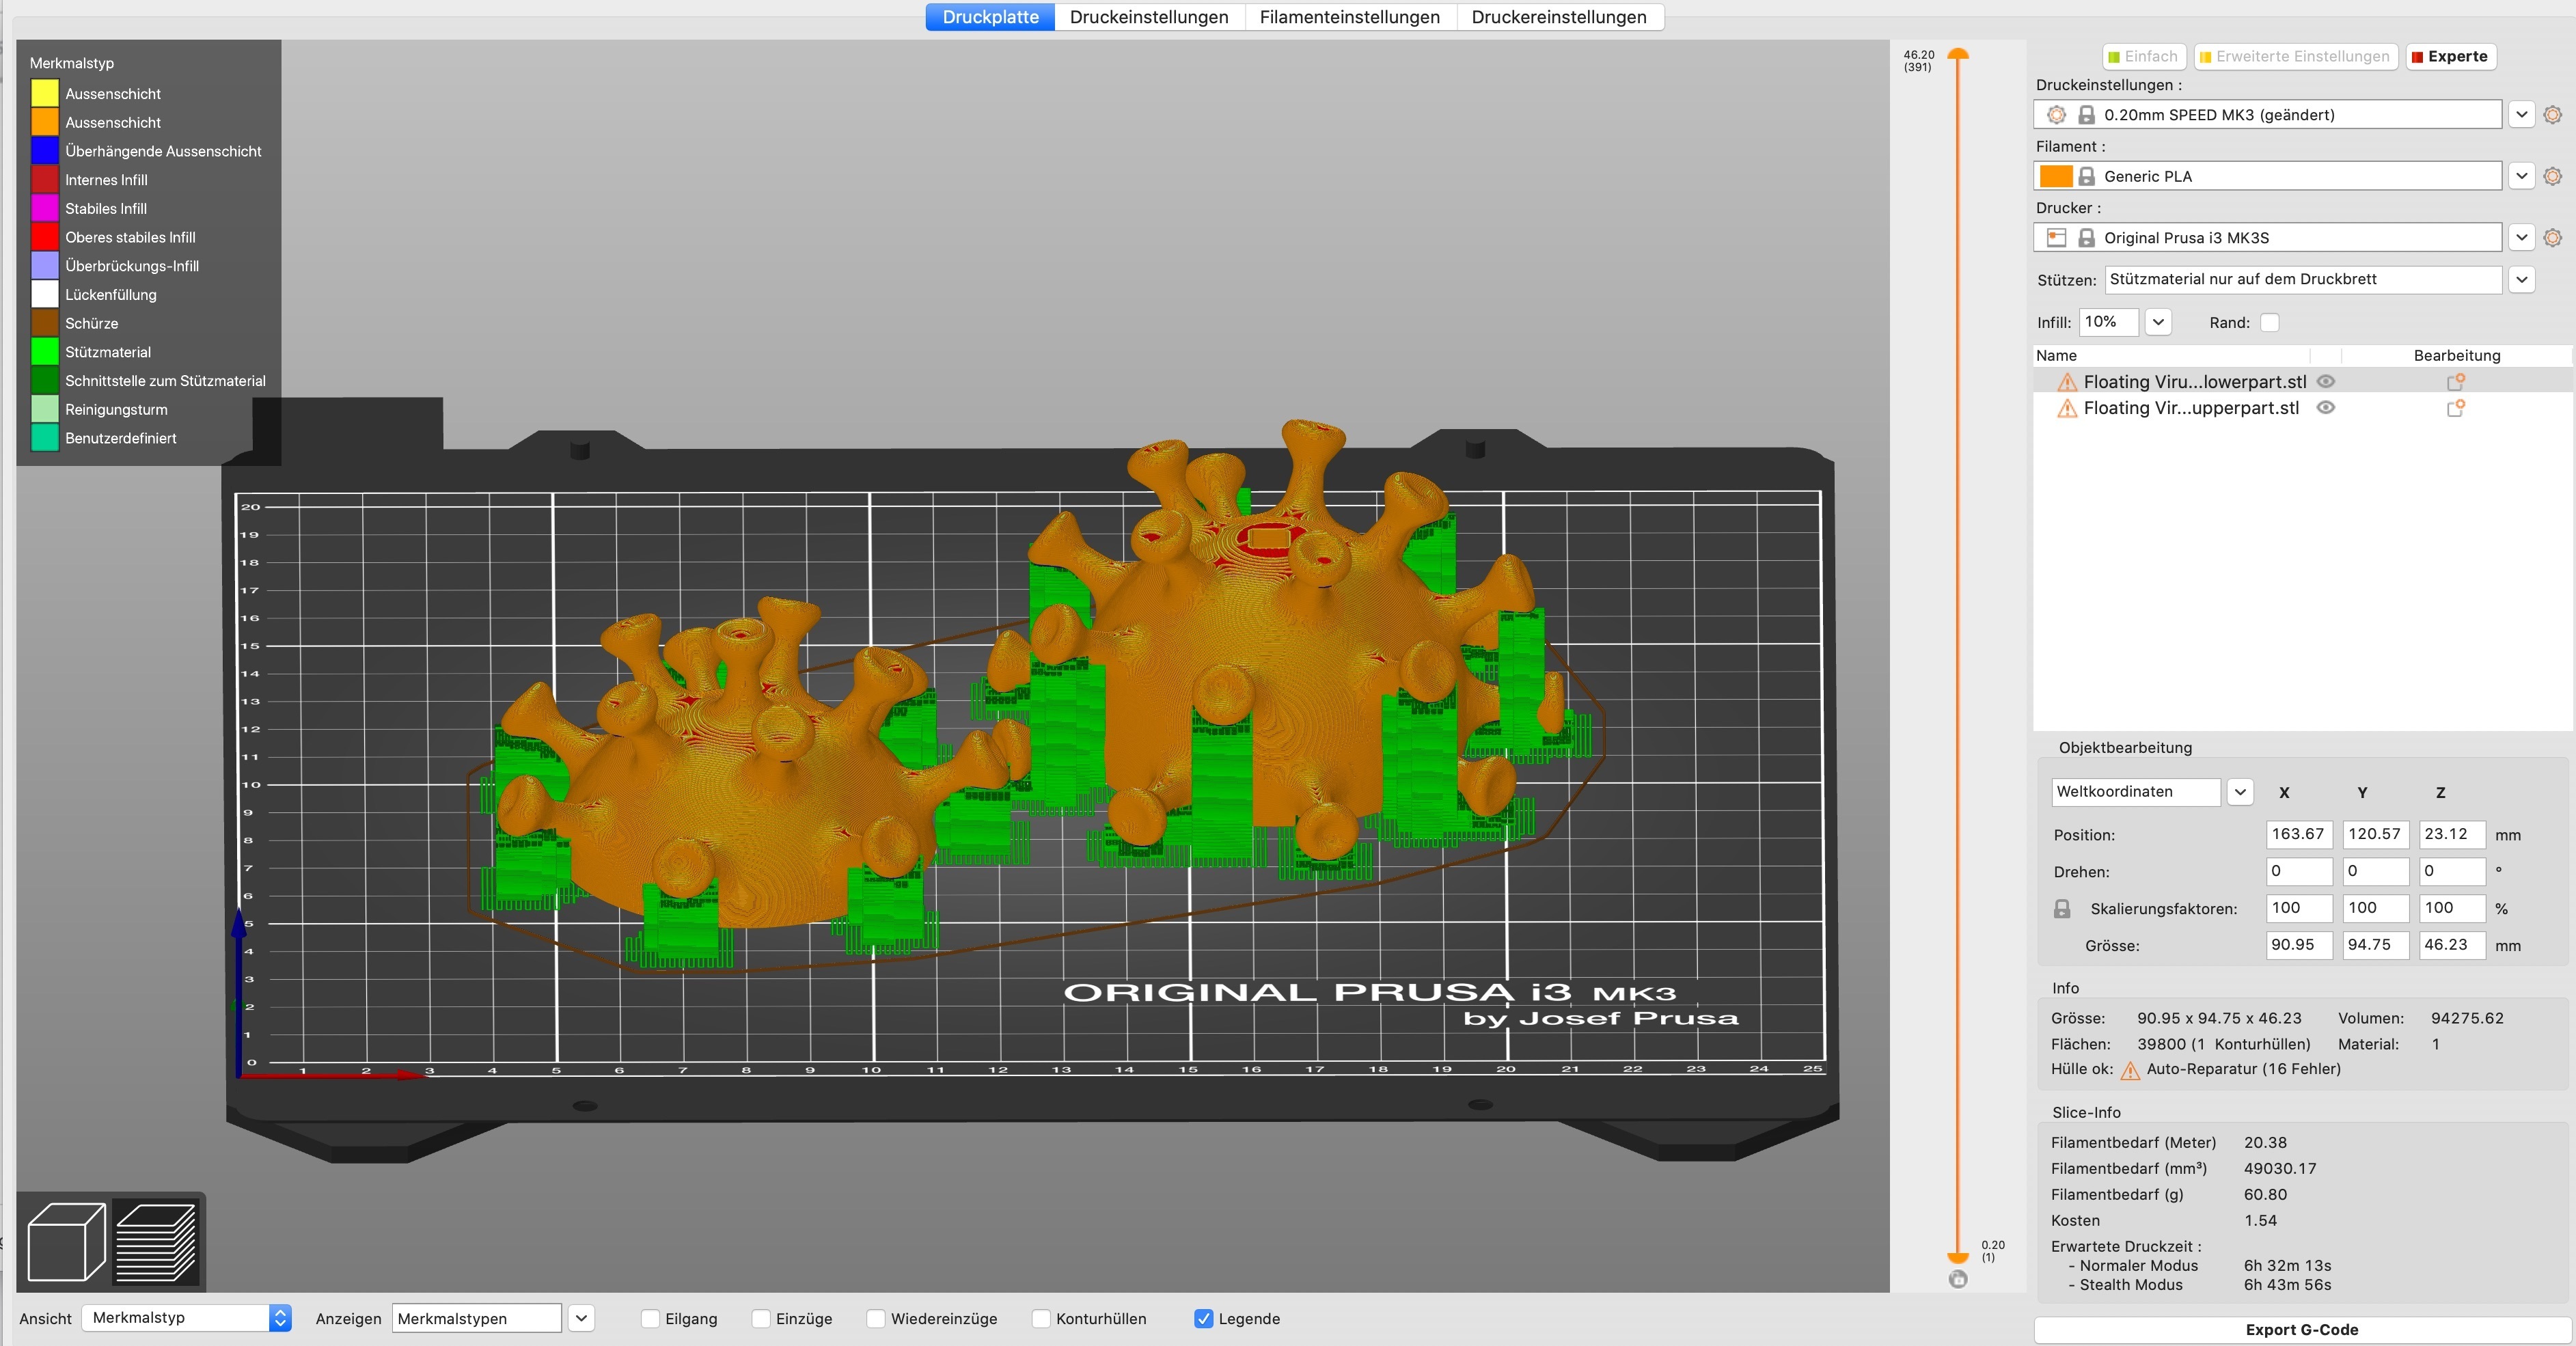Switch to Druckeinstellungen tab
The height and width of the screenshot is (1346, 2576).
pos(1148,17)
